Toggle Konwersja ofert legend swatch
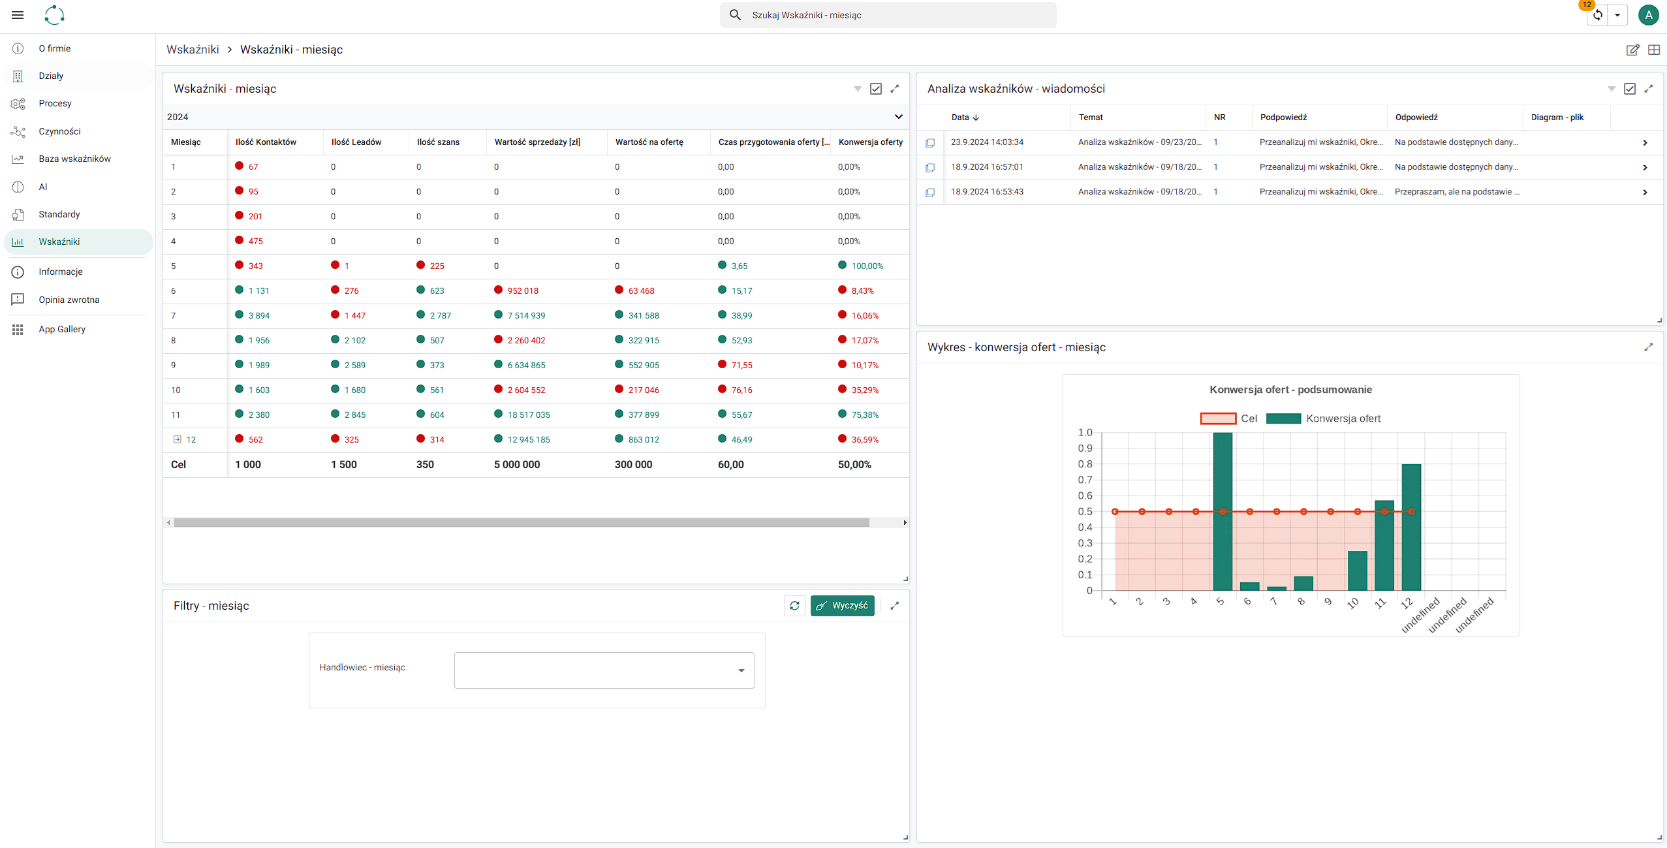The height and width of the screenshot is (848, 1667). [x=1283, y=419]
